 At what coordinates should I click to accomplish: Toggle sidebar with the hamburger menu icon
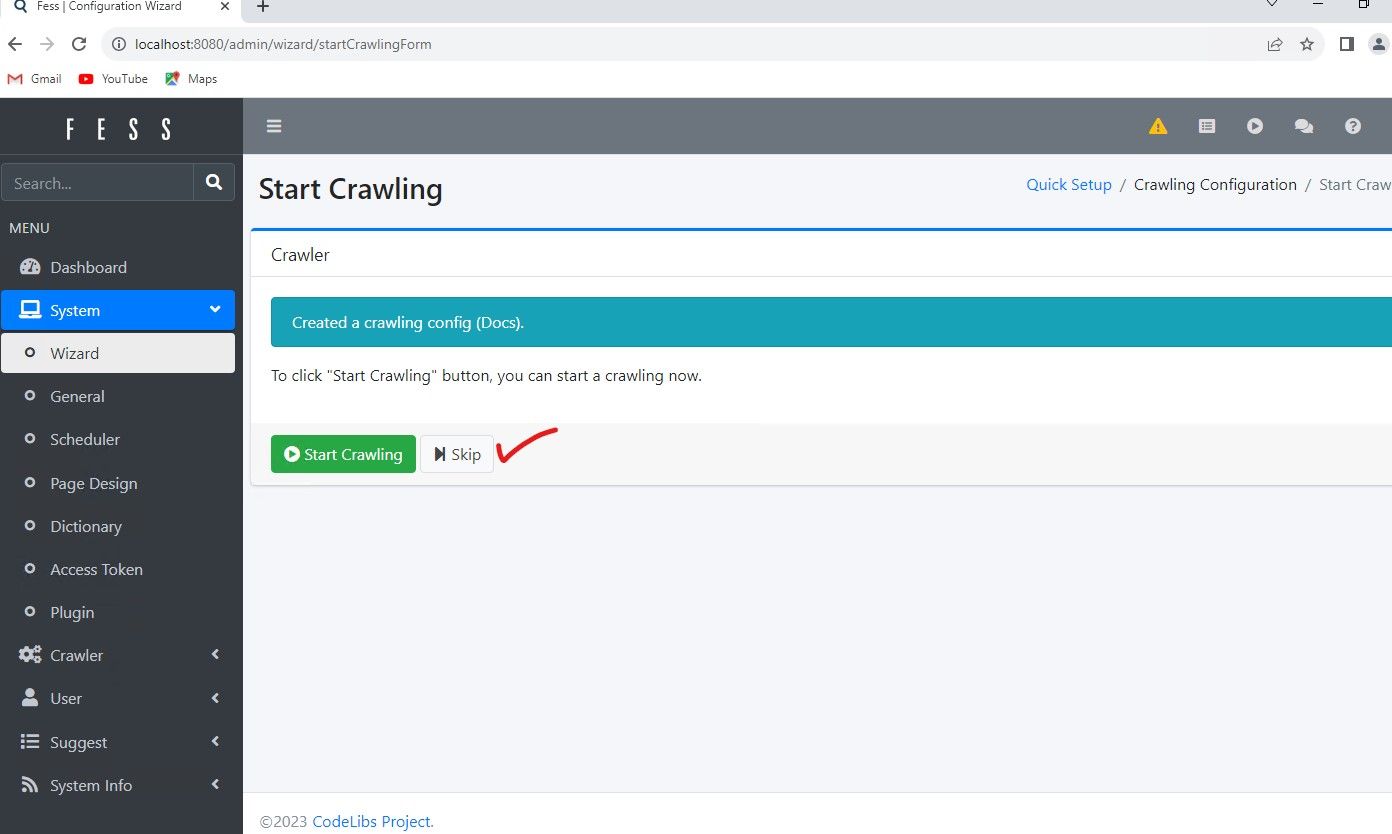tap(274, 126)
